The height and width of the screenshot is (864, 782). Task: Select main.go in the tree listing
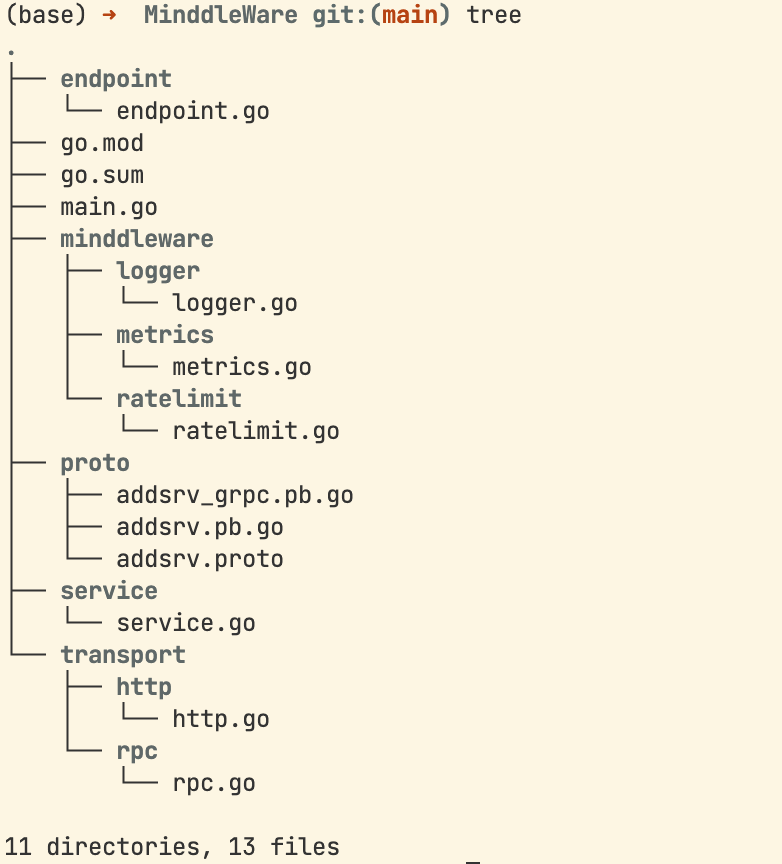[x=109, y=208]
